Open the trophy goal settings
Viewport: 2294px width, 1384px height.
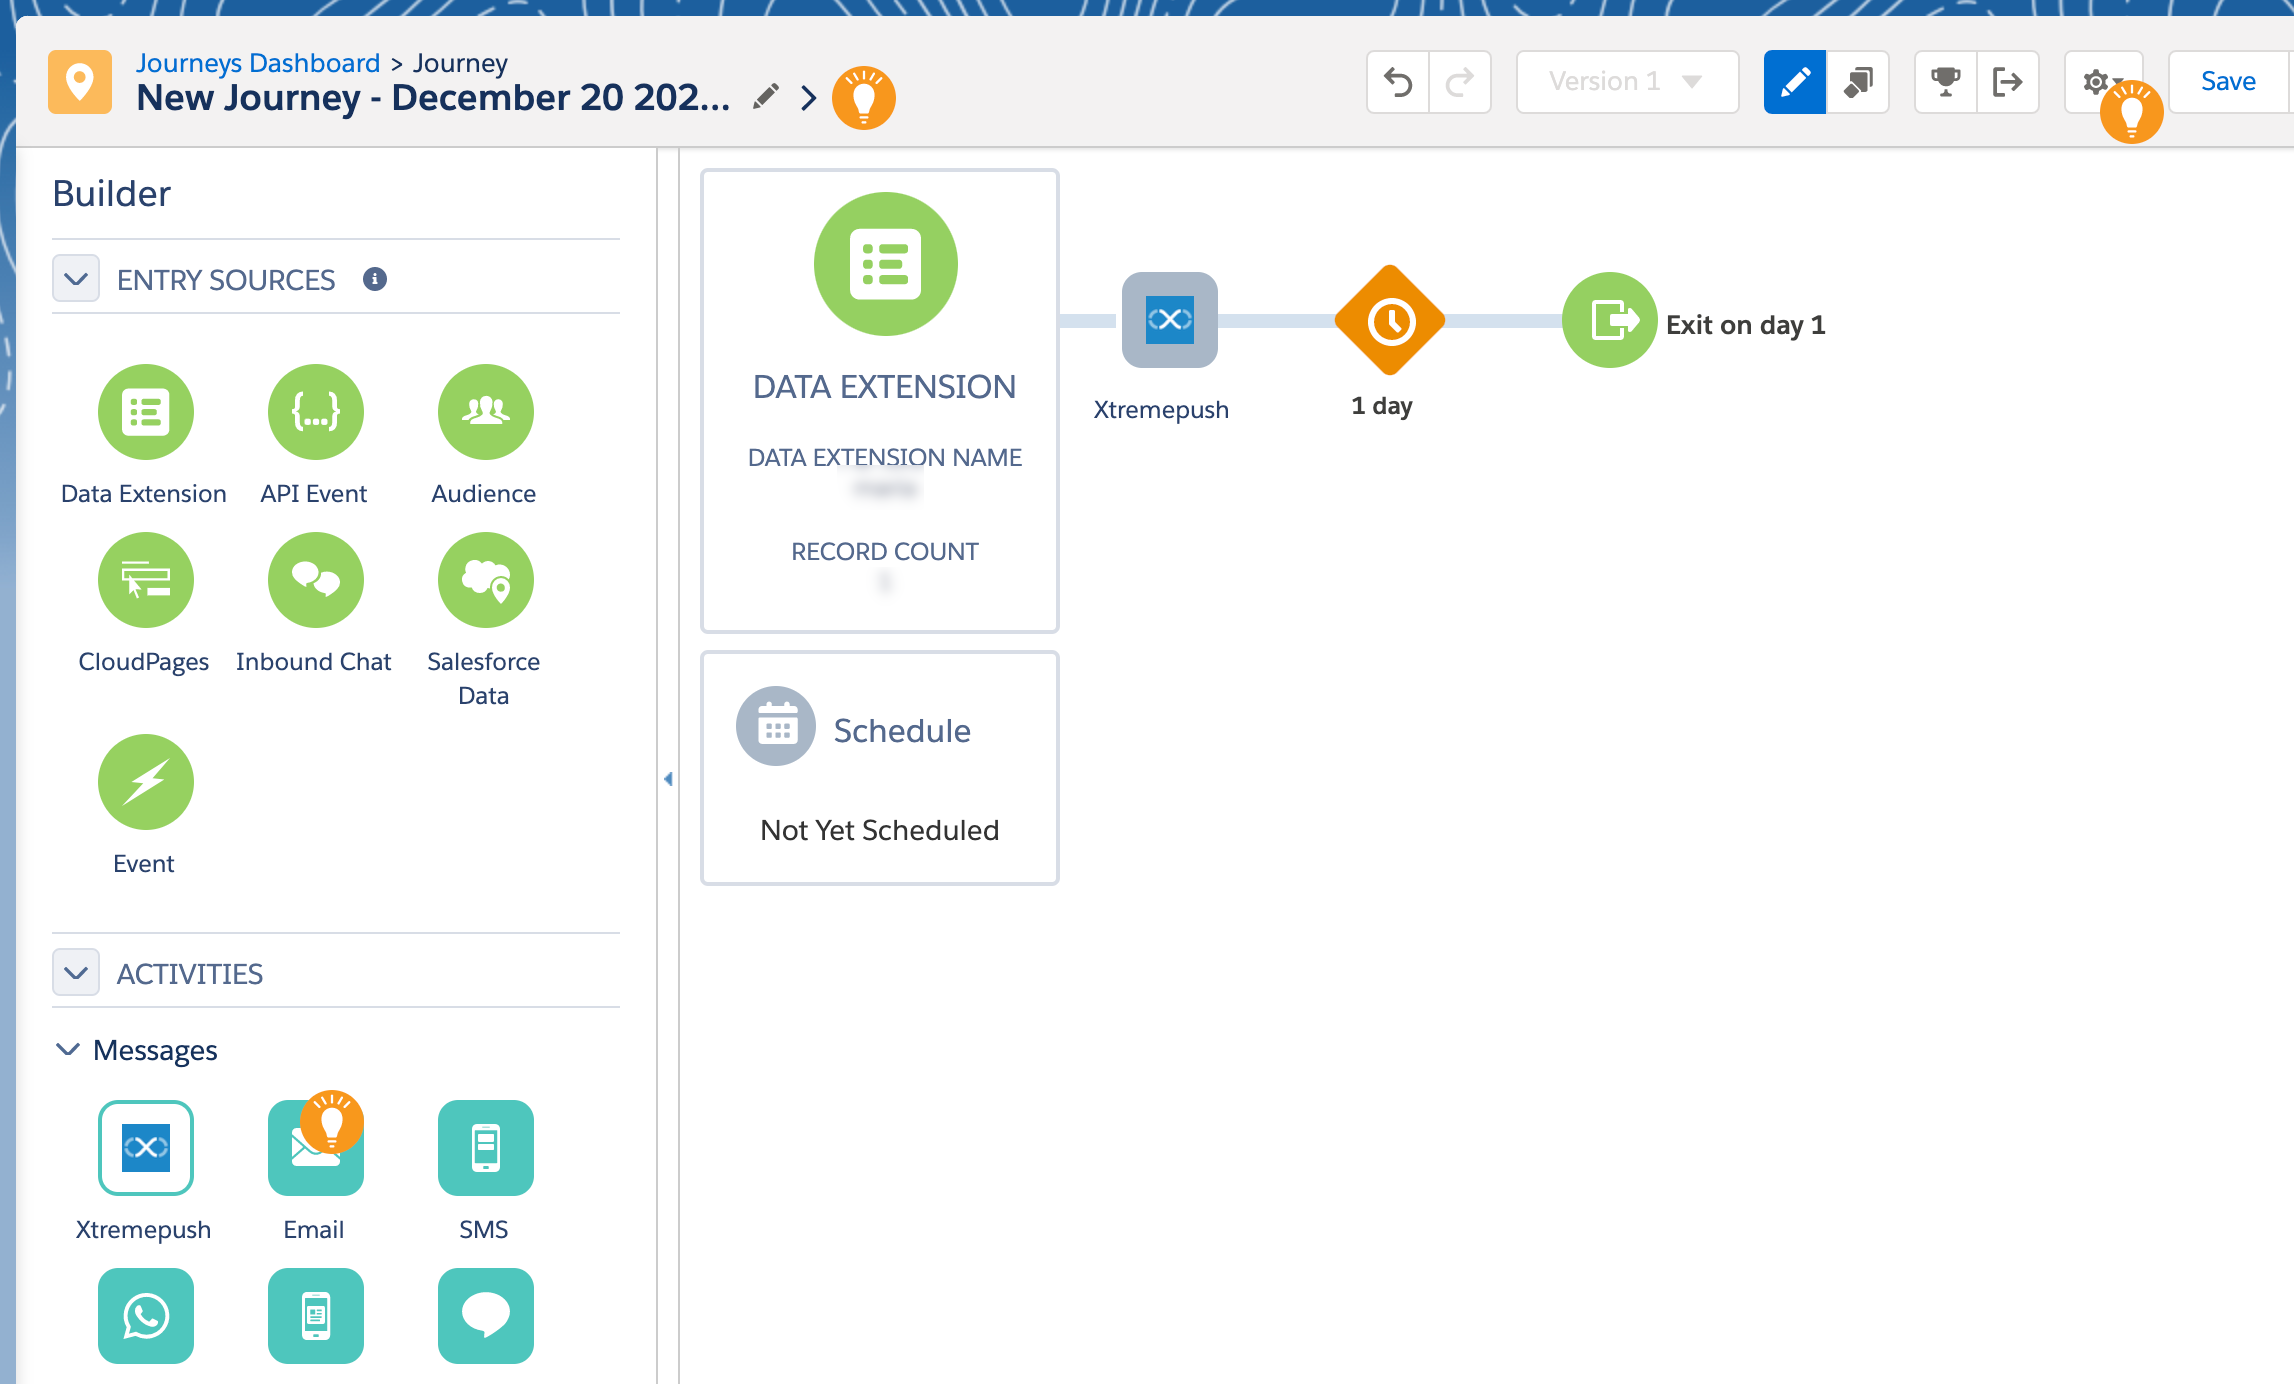tap(1945, 82)
